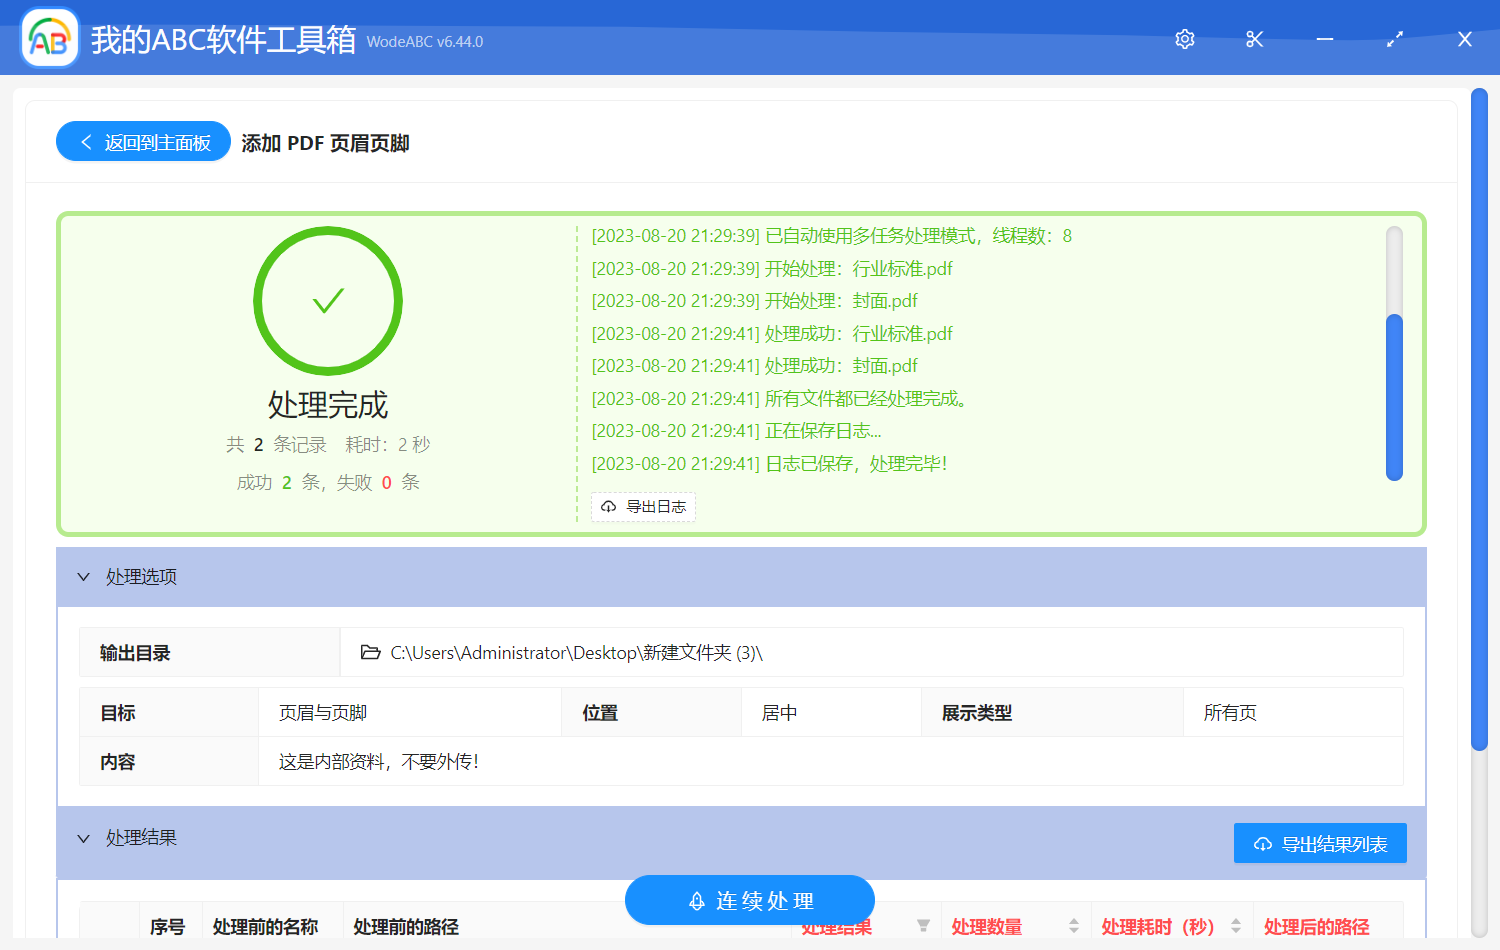Click the scissors icon in title bar
Screen dimensions: 1500x950
(1255, 39)
